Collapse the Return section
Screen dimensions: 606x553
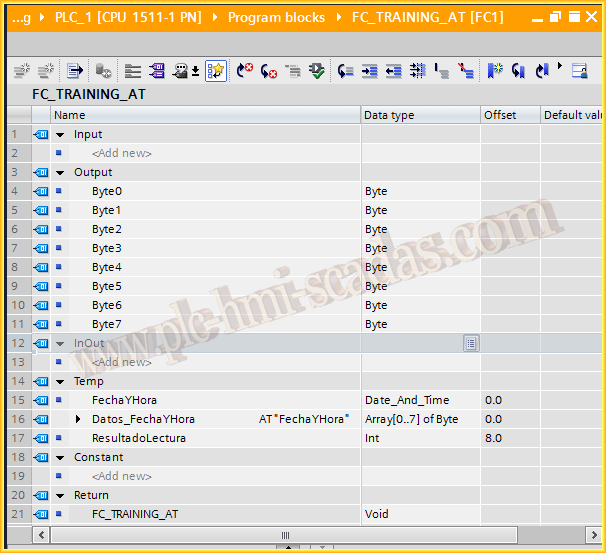point(60,495)
